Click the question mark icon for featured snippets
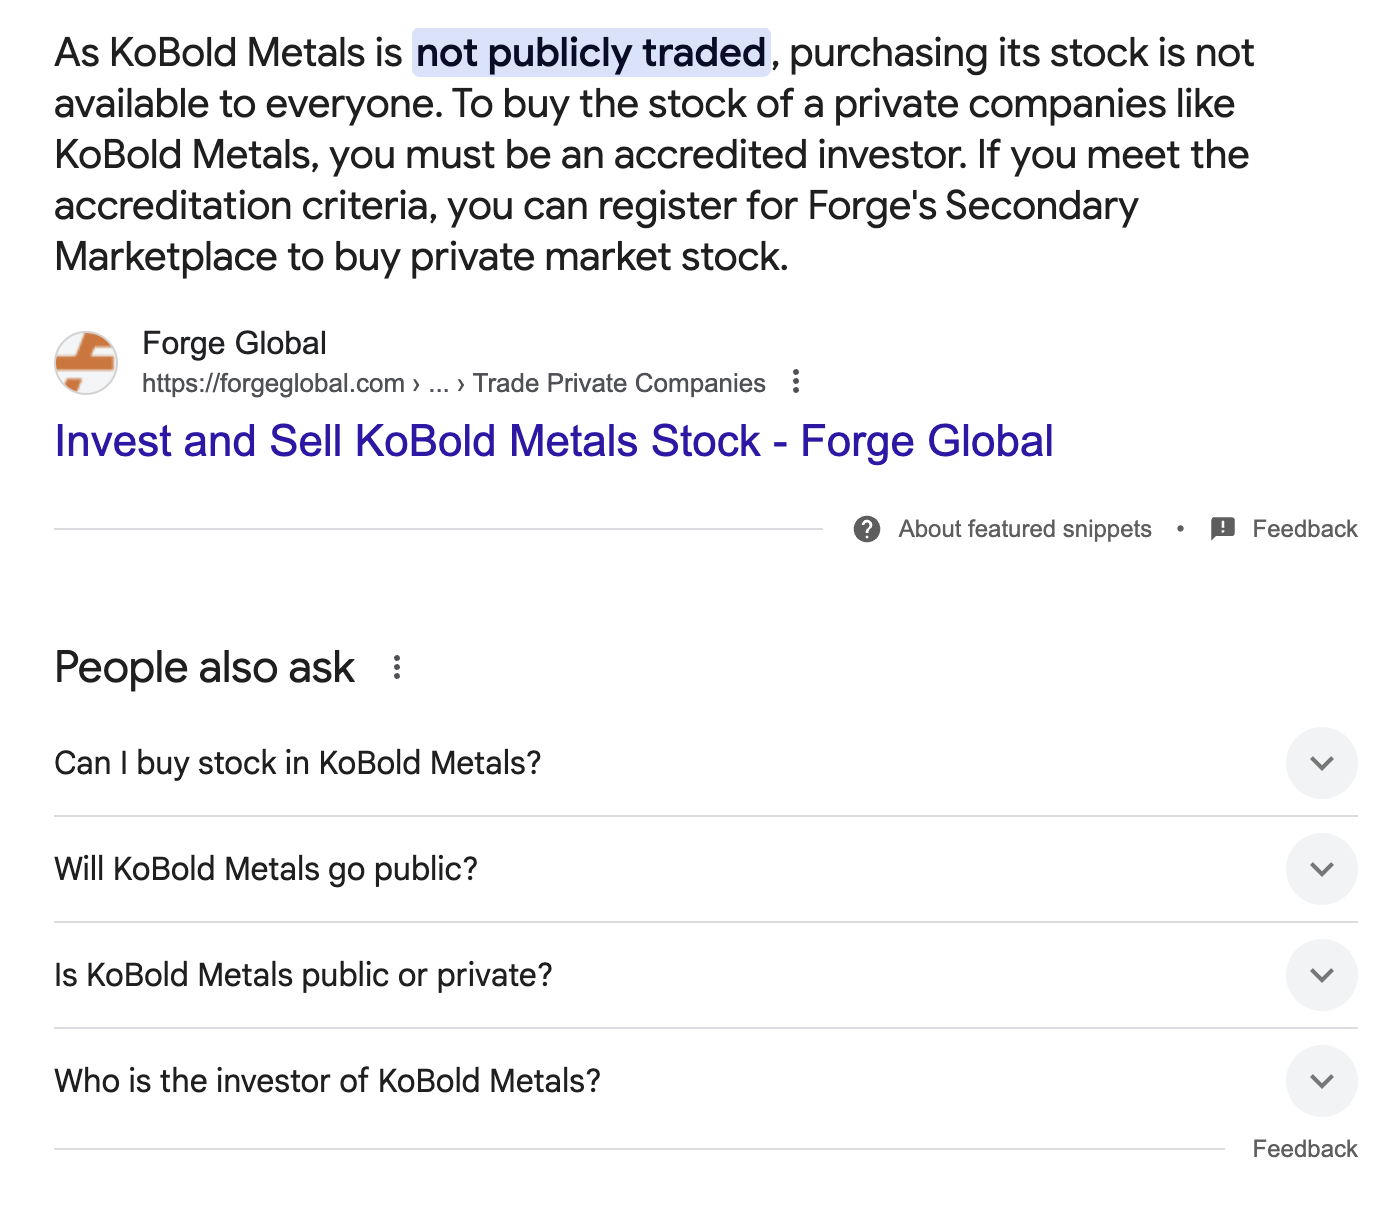The height and width of the screenshot is (1226, 1396). click(x=867, y=529)
